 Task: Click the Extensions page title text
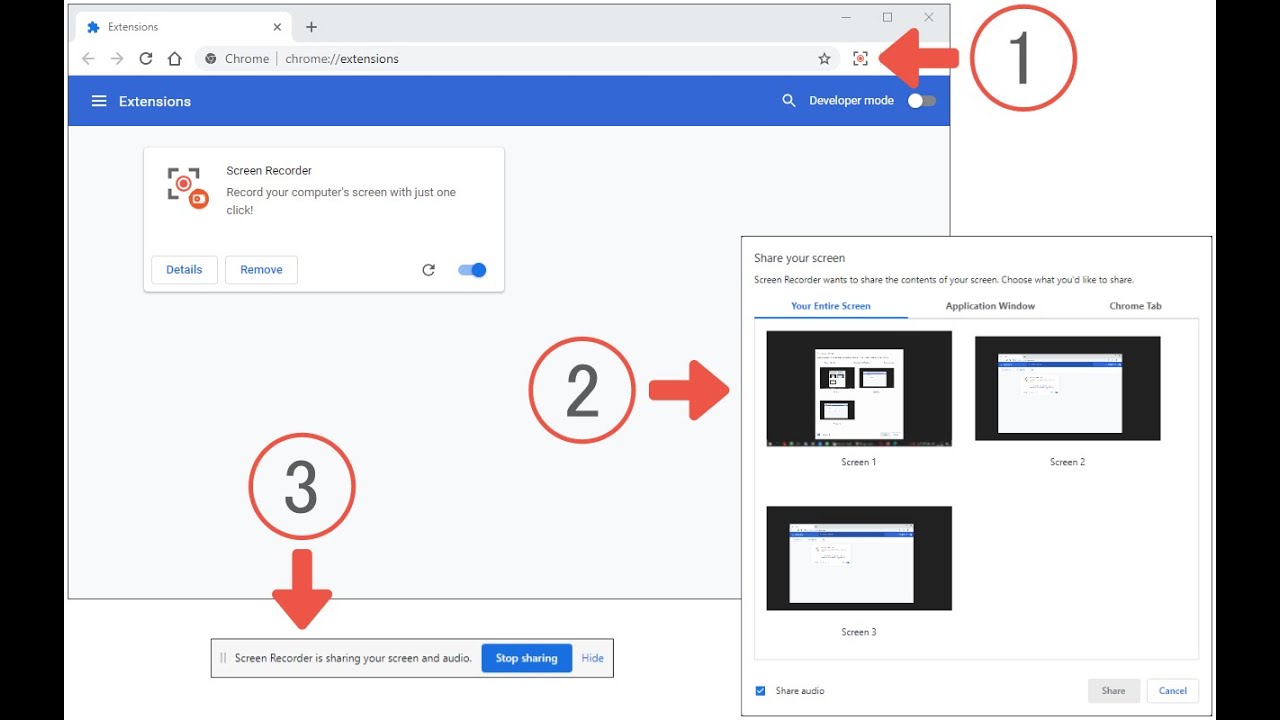coord(155,101)
